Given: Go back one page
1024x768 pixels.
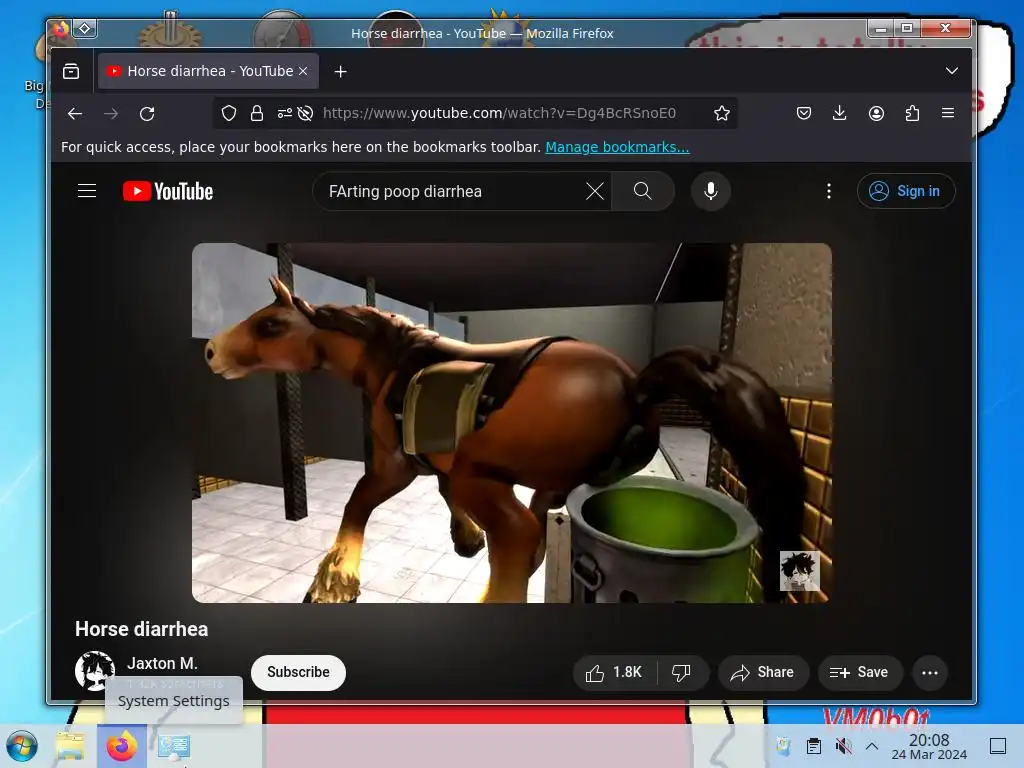Looking at the screenshot, I should (x=75, y=114).
